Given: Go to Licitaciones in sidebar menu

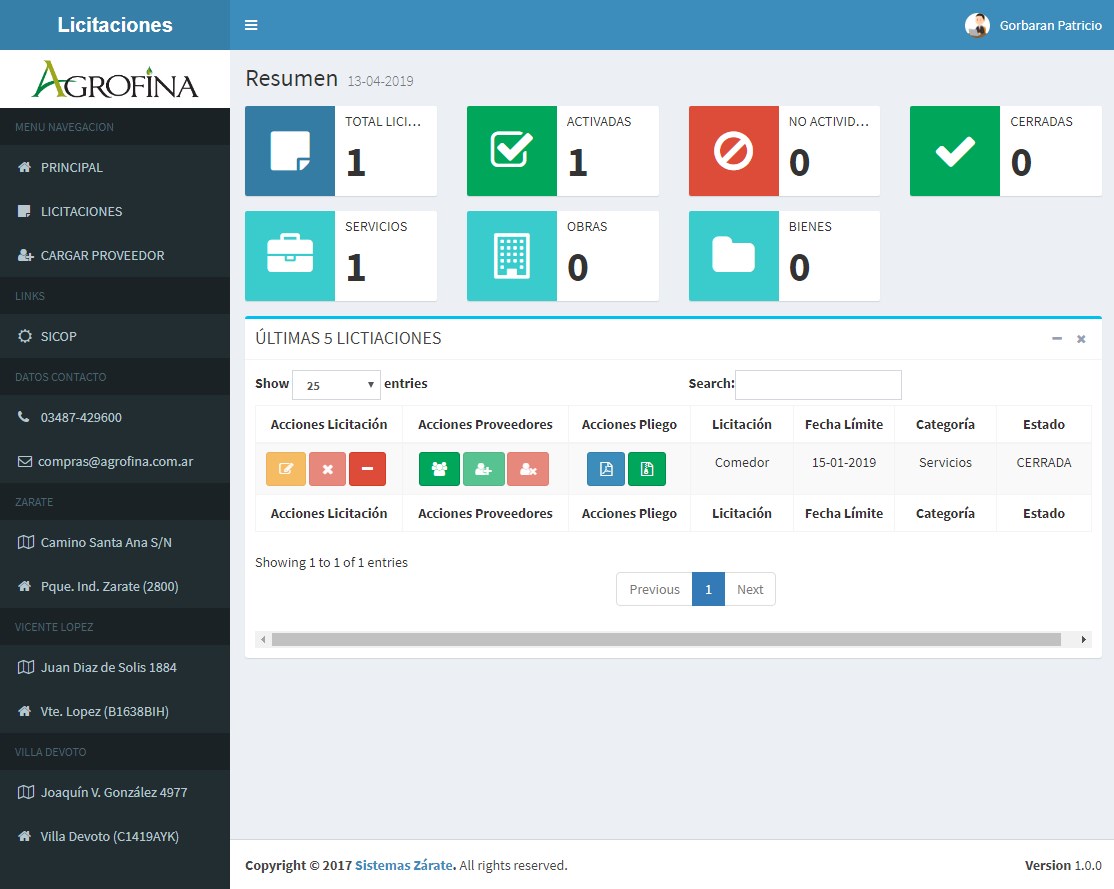Looking at the screenshot, I should [81, 211].
